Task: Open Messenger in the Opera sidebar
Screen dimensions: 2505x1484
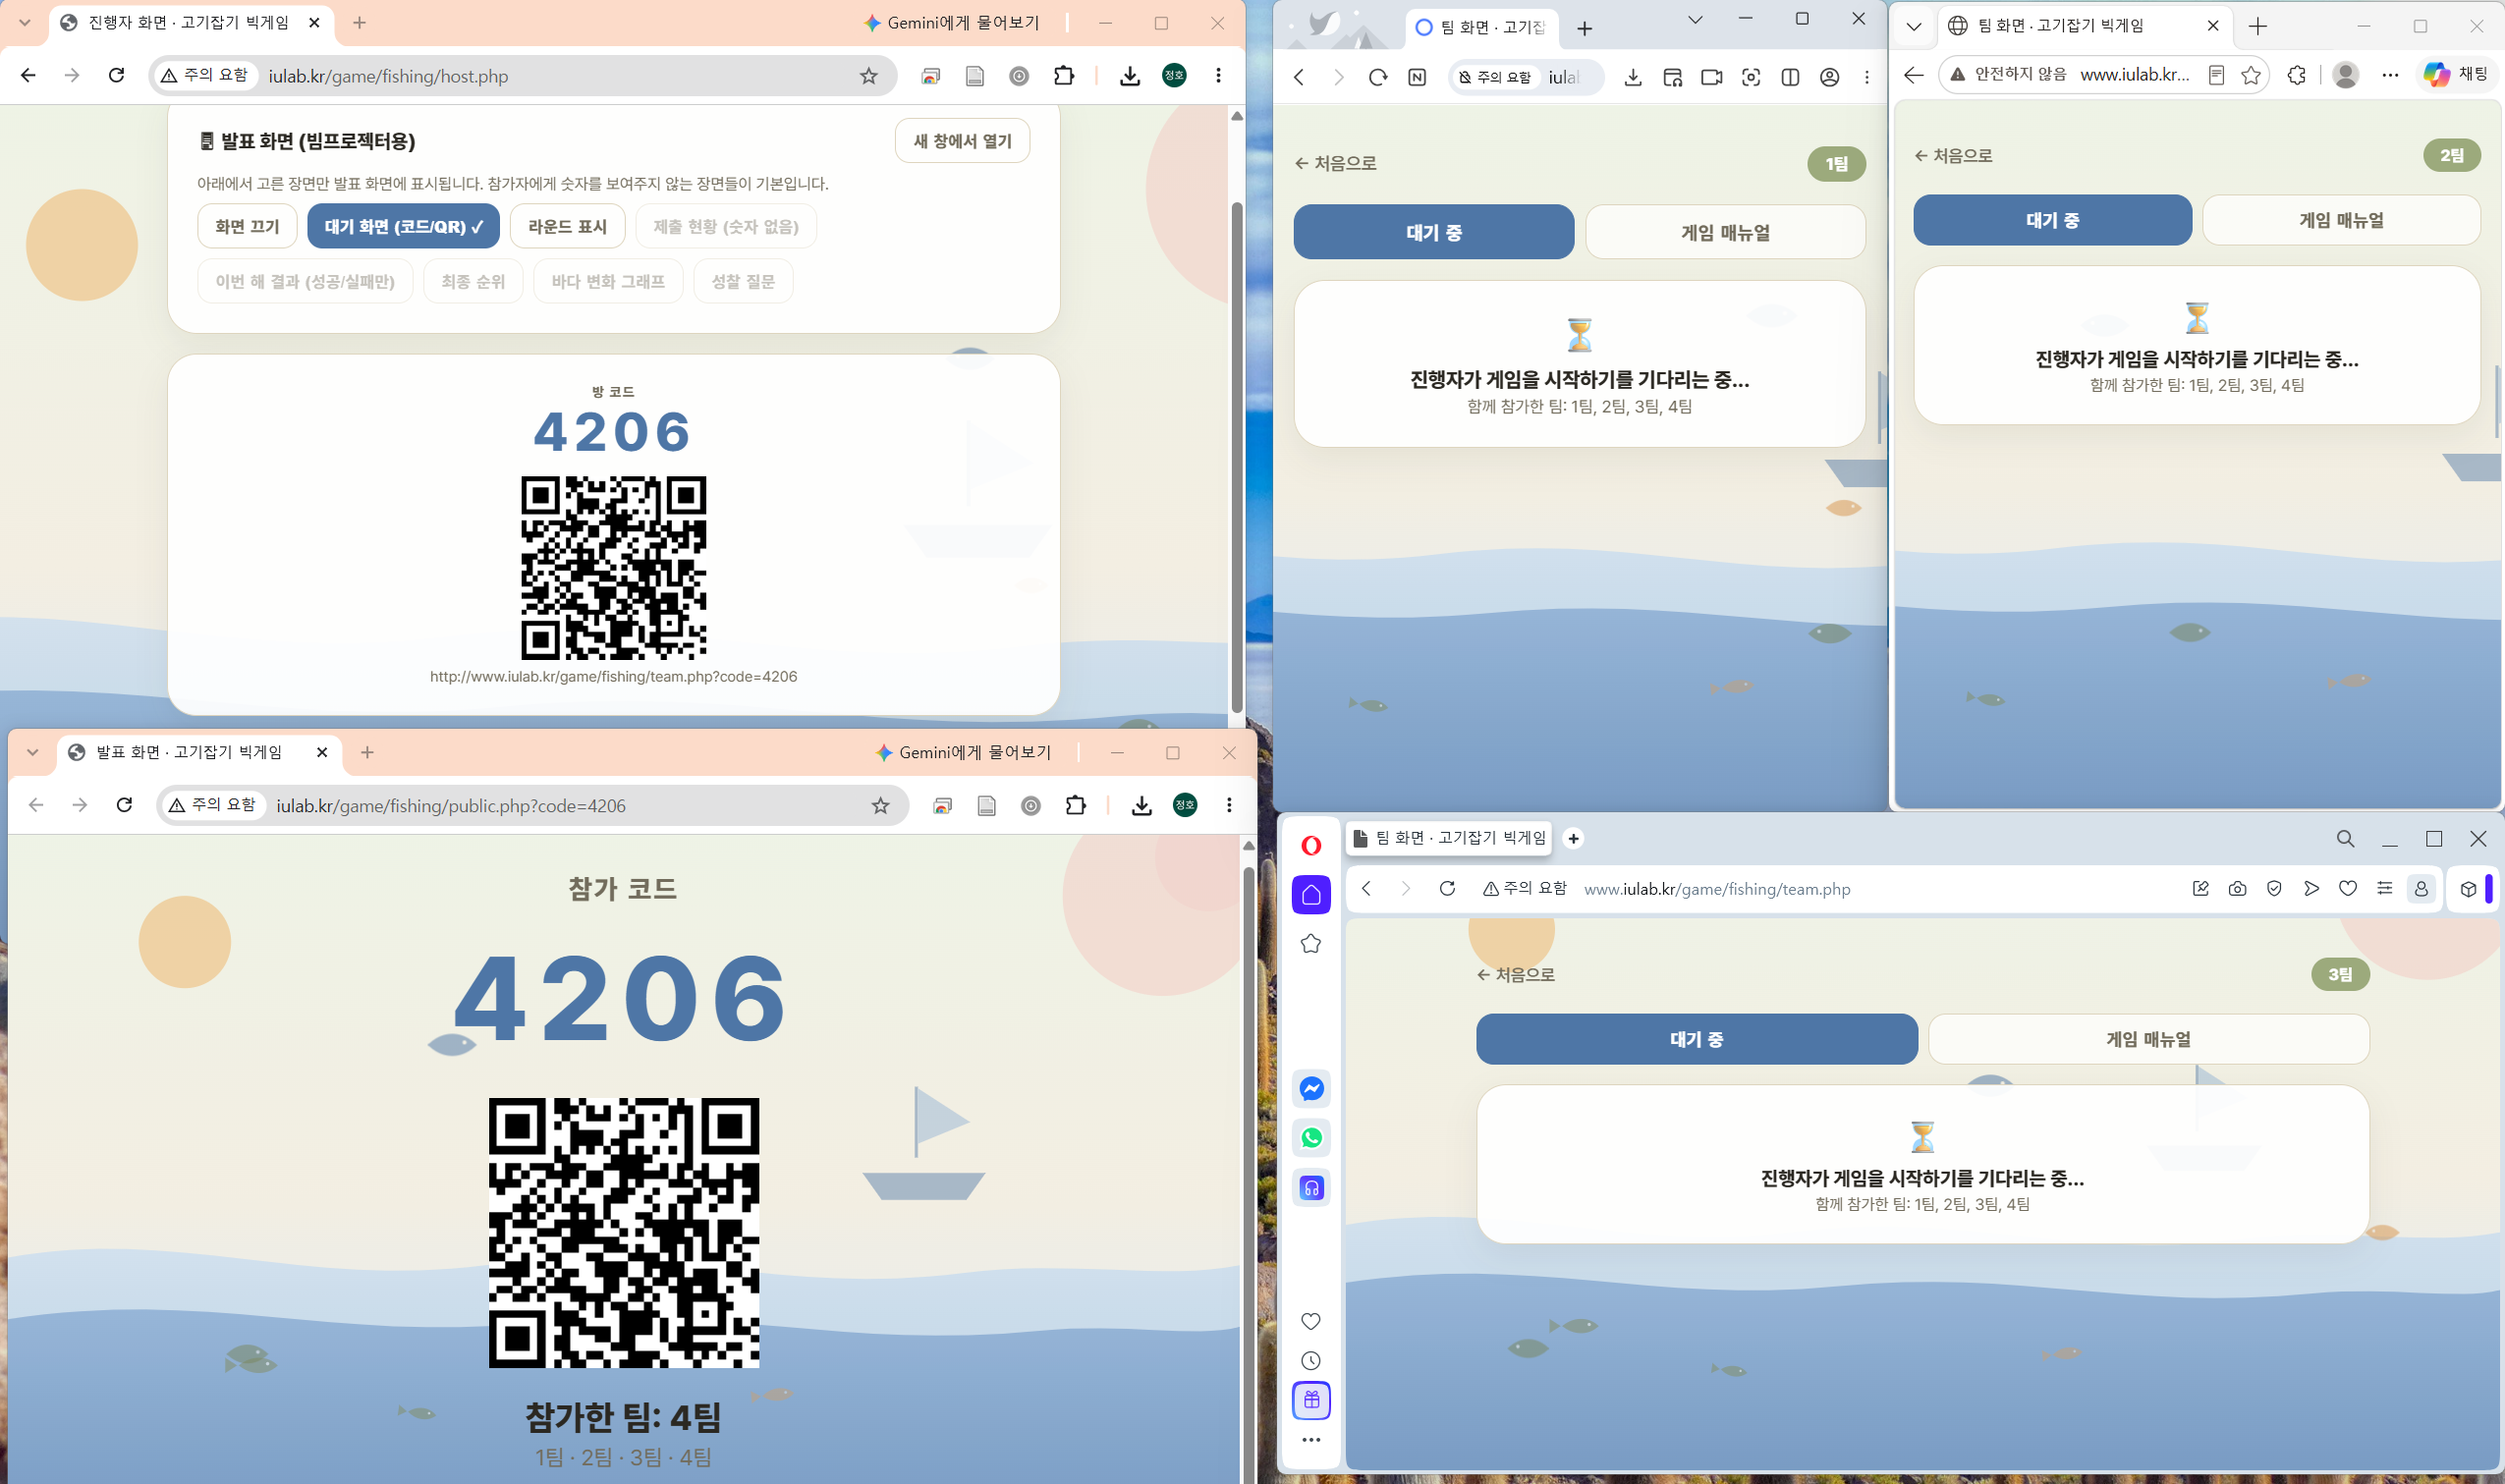Action: pos(1311,1089)
